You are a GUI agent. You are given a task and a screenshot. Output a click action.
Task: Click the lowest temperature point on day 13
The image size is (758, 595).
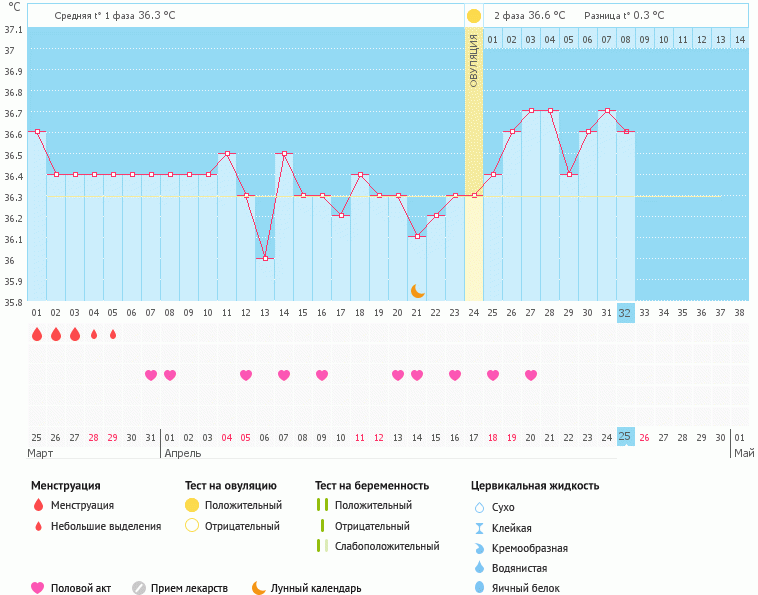tap(265, 259)
